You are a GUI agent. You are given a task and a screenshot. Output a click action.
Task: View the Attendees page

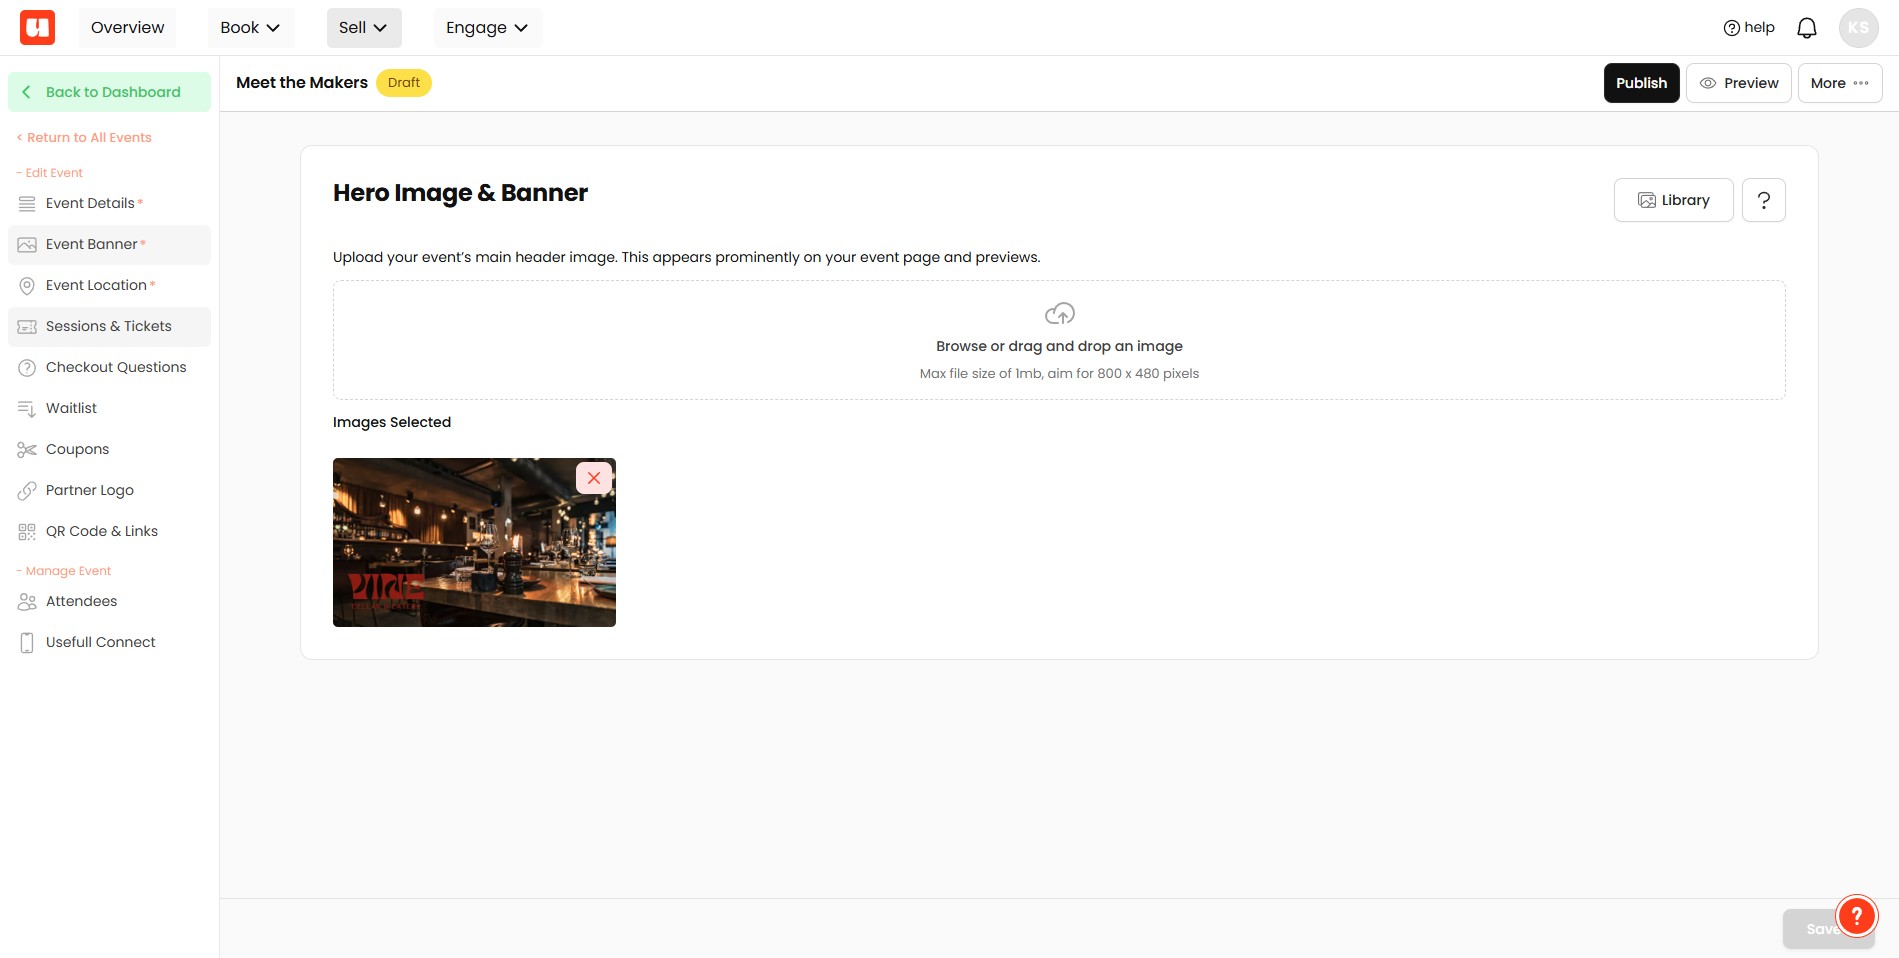click(110, 602)
